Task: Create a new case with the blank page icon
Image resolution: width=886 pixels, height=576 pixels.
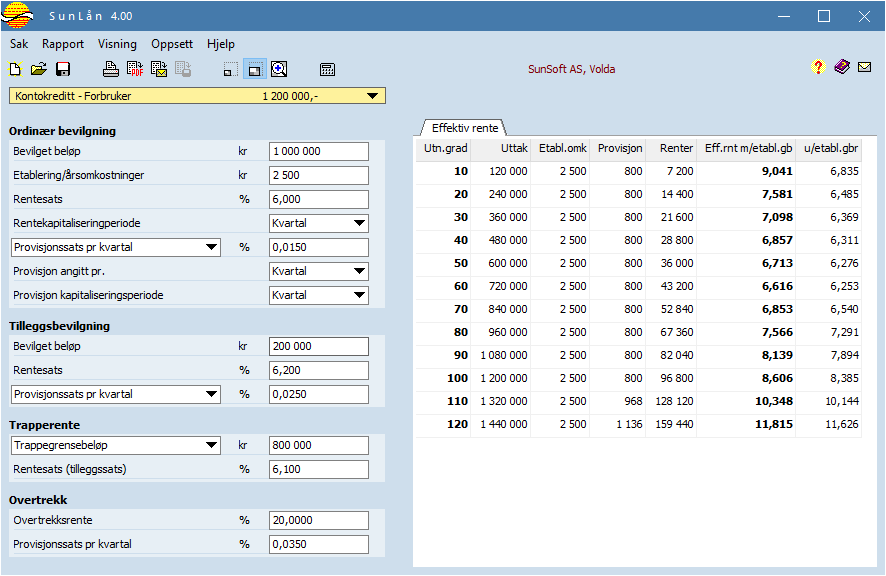Action: coord(15,69)
